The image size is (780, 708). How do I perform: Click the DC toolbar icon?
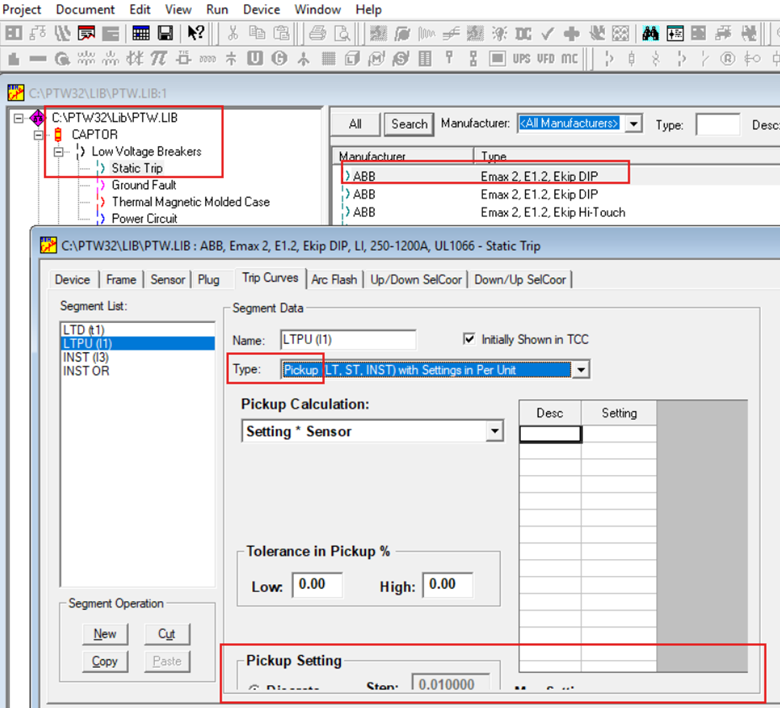tap(523, 33)
